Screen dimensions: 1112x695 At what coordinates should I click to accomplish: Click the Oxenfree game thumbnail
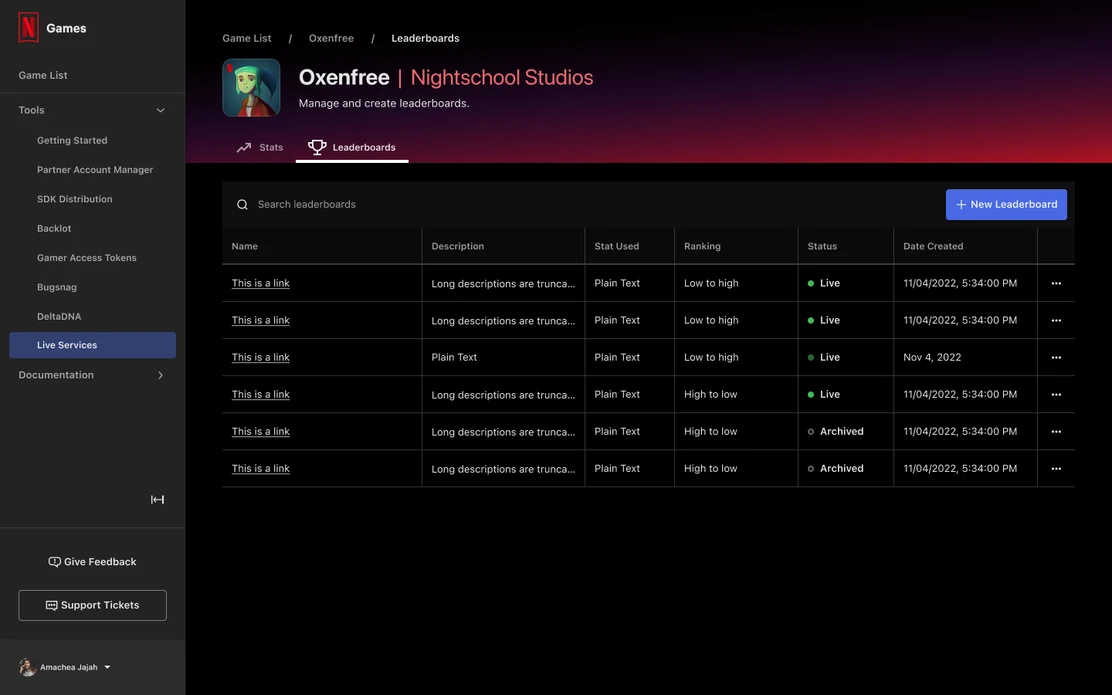[251, 87]
